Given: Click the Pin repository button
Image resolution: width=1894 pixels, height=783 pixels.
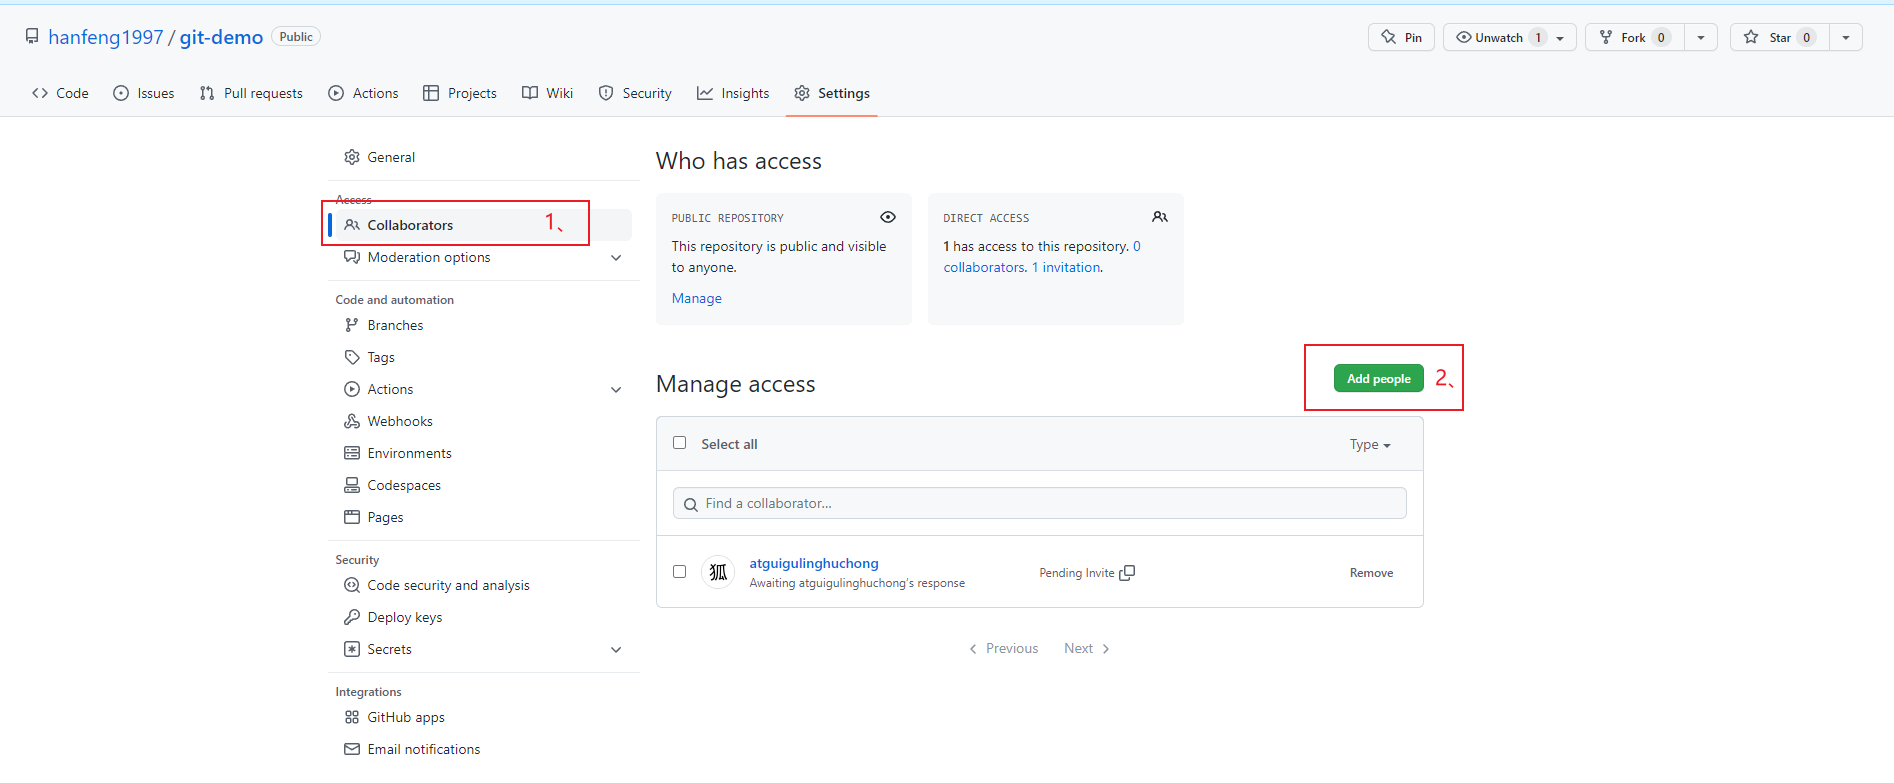Looking at the screenshot, I should coord(1401,37).
